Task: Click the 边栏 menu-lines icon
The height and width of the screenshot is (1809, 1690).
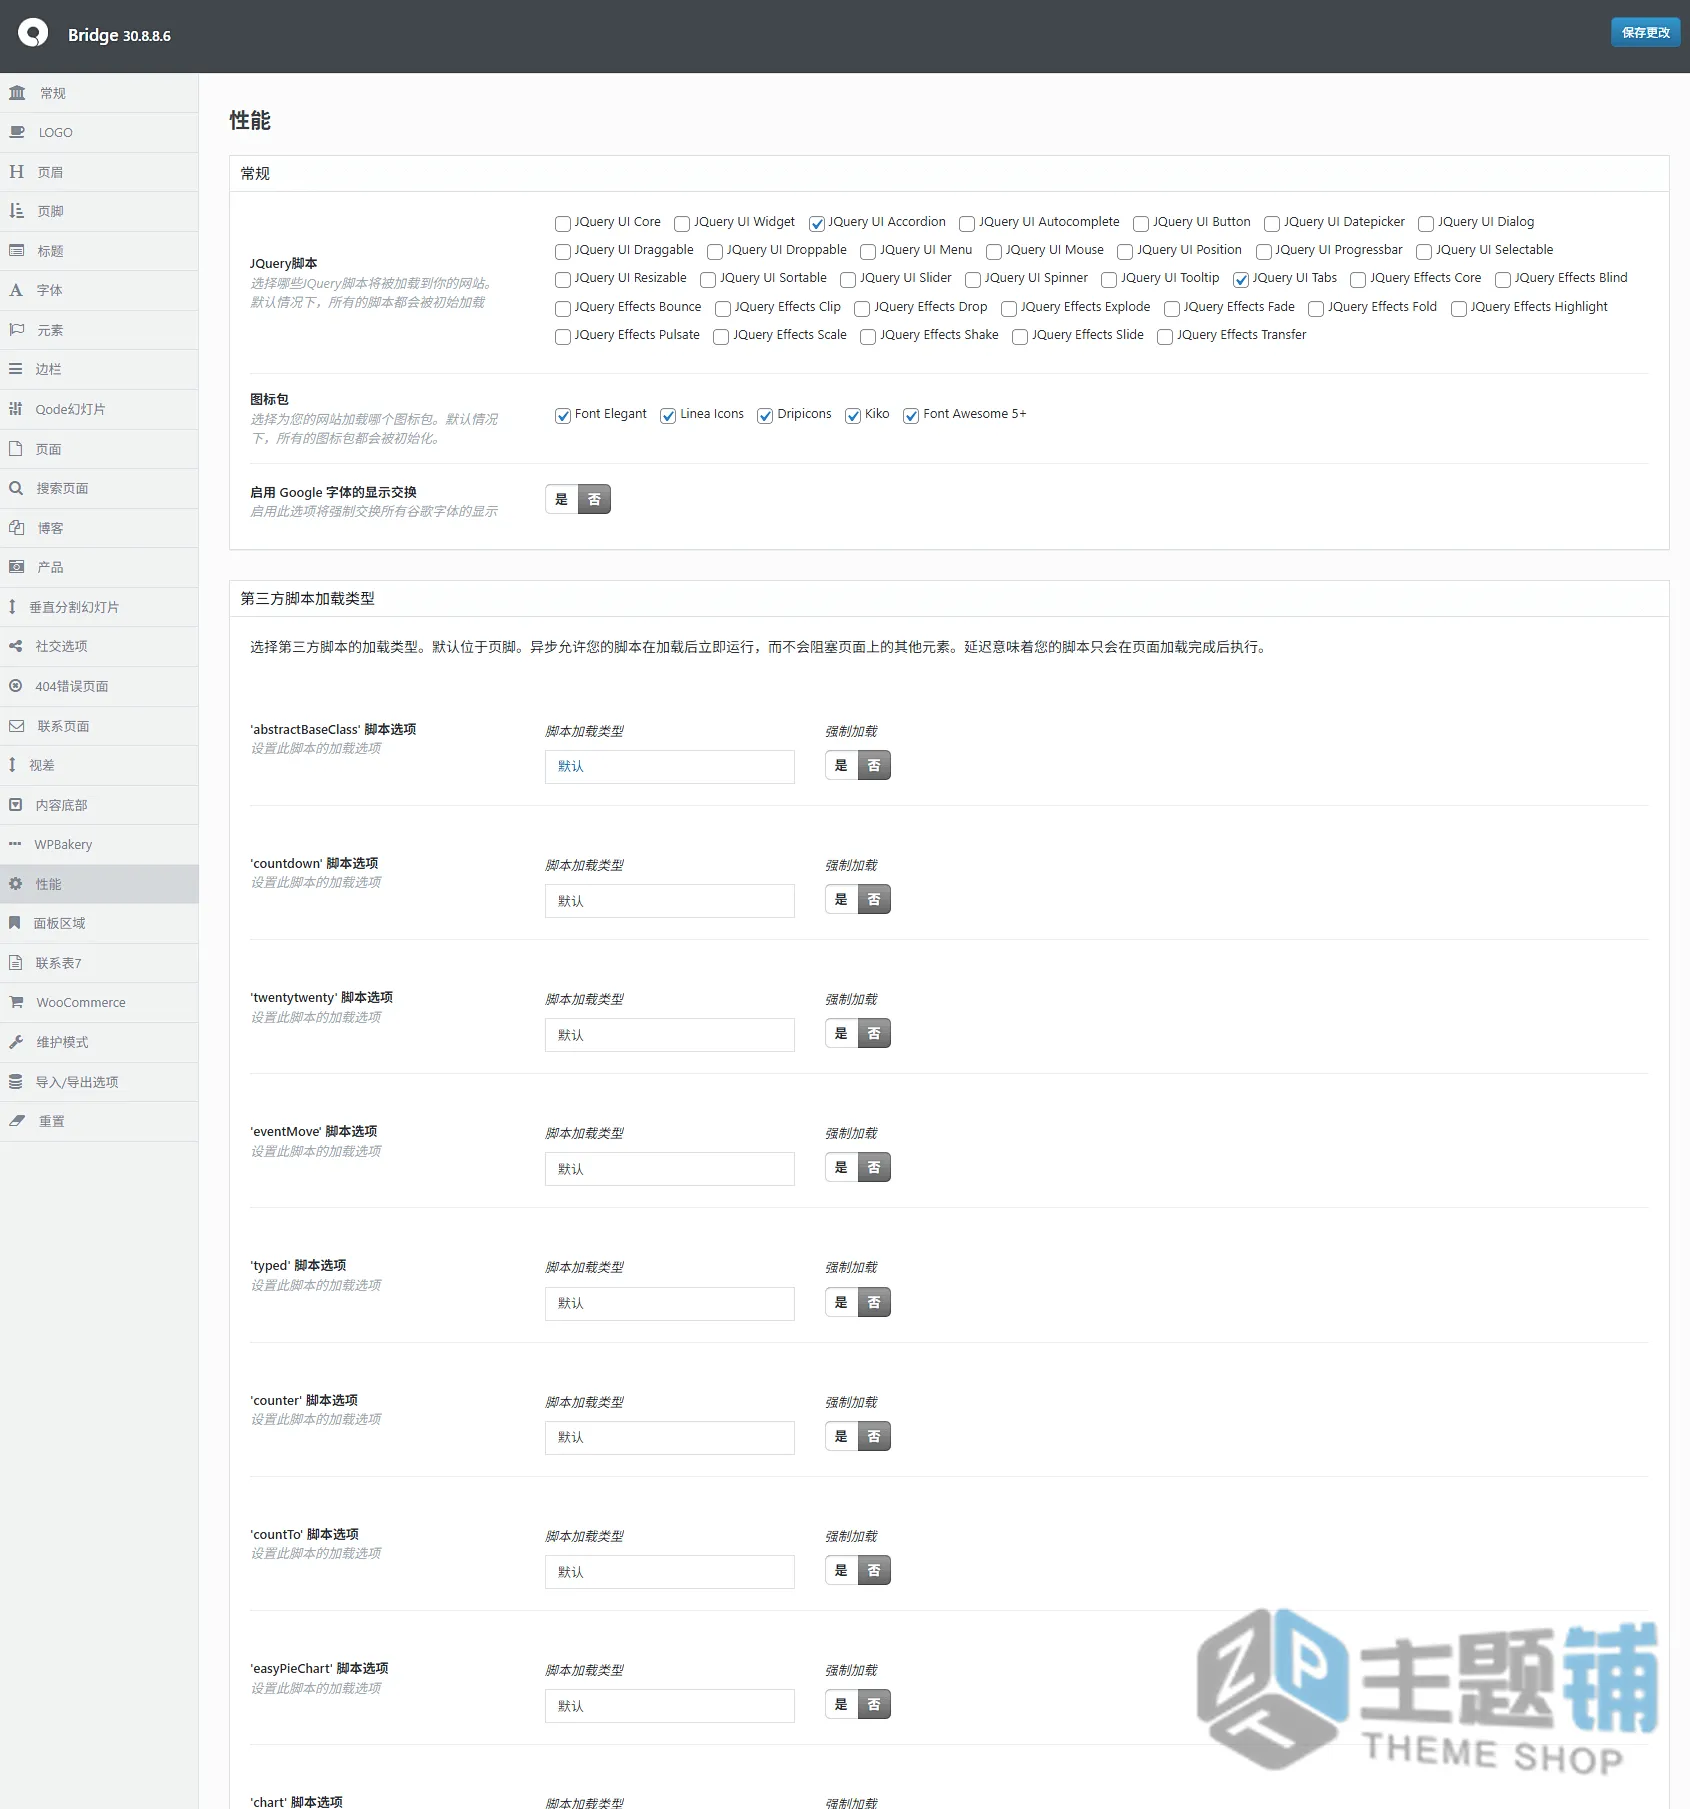Action: (x=16, y=369)
